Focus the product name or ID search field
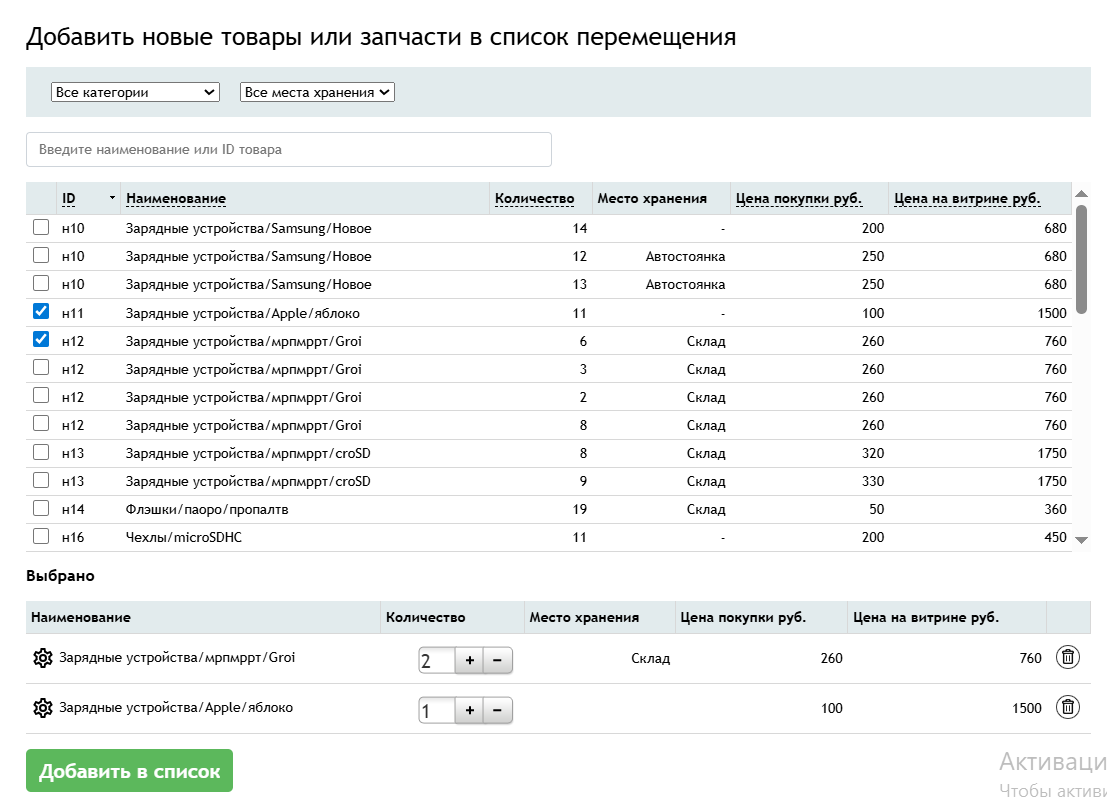The image size is (1107, 803). click(289, 150)
